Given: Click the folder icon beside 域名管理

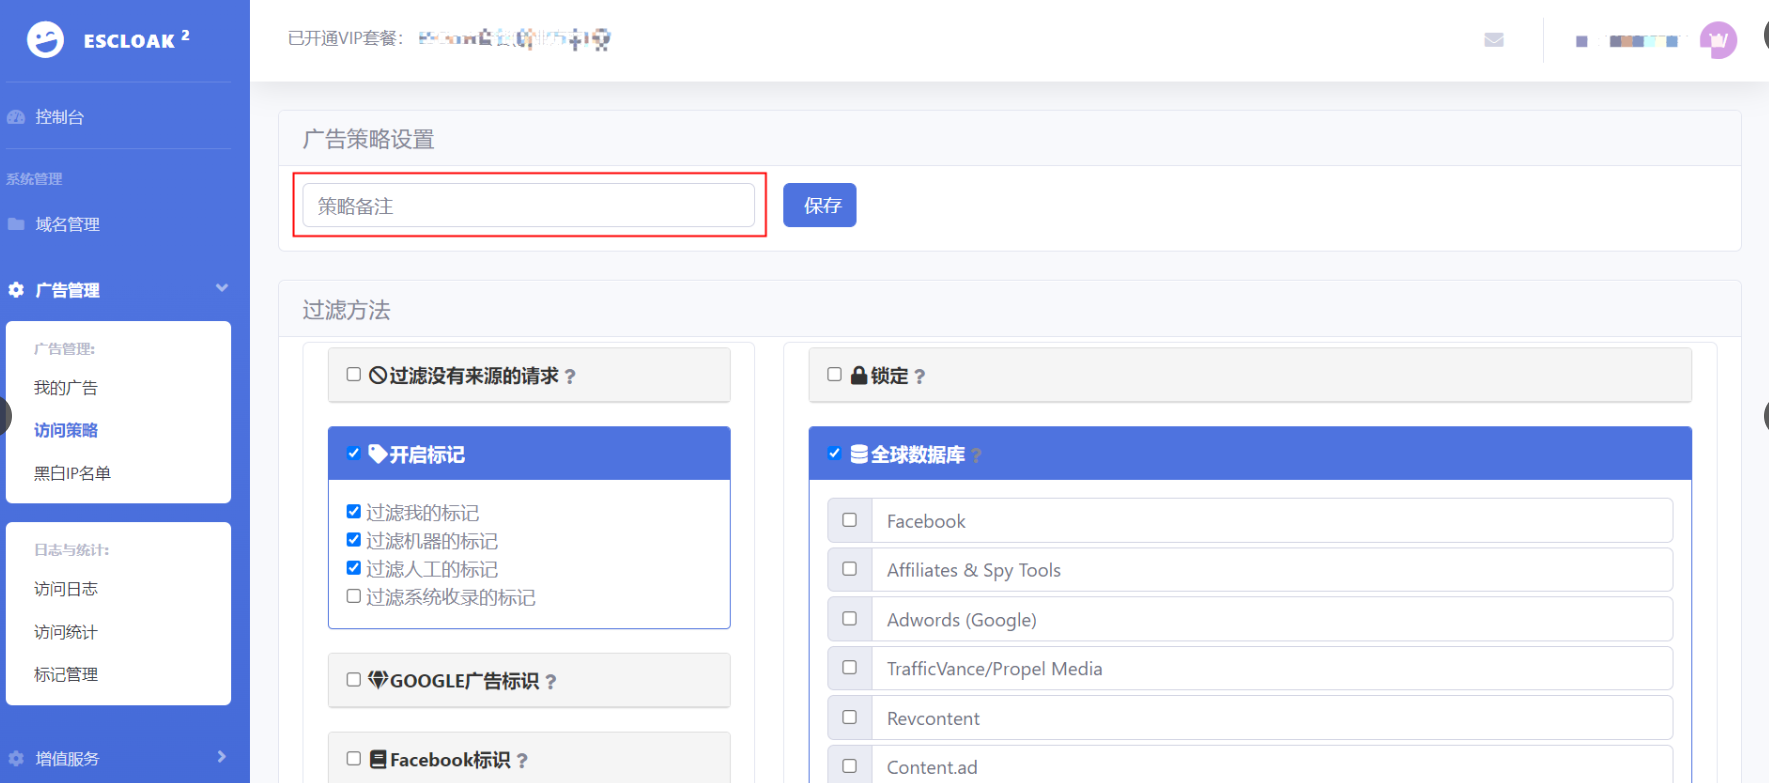Looking at the screenshot, I should (16, 224).
